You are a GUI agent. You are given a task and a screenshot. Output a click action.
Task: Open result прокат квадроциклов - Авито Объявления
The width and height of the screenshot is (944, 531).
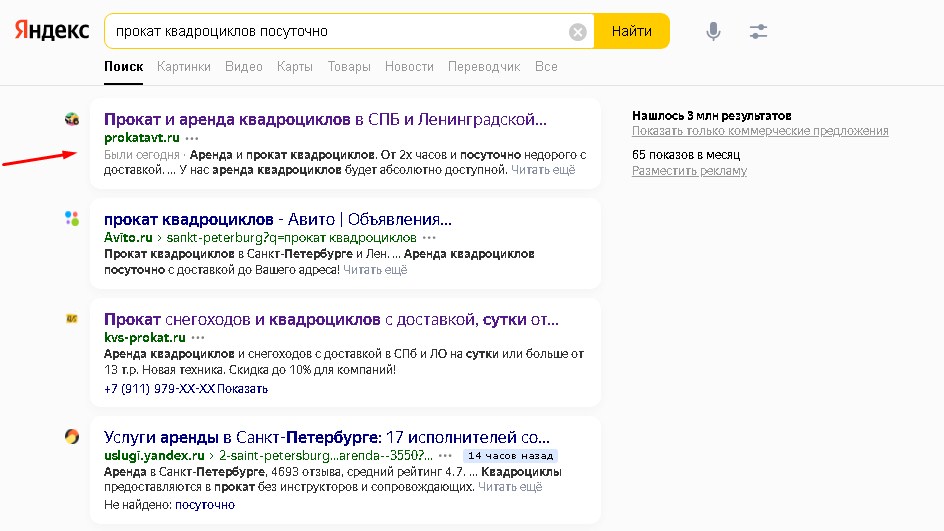(278, 219)
